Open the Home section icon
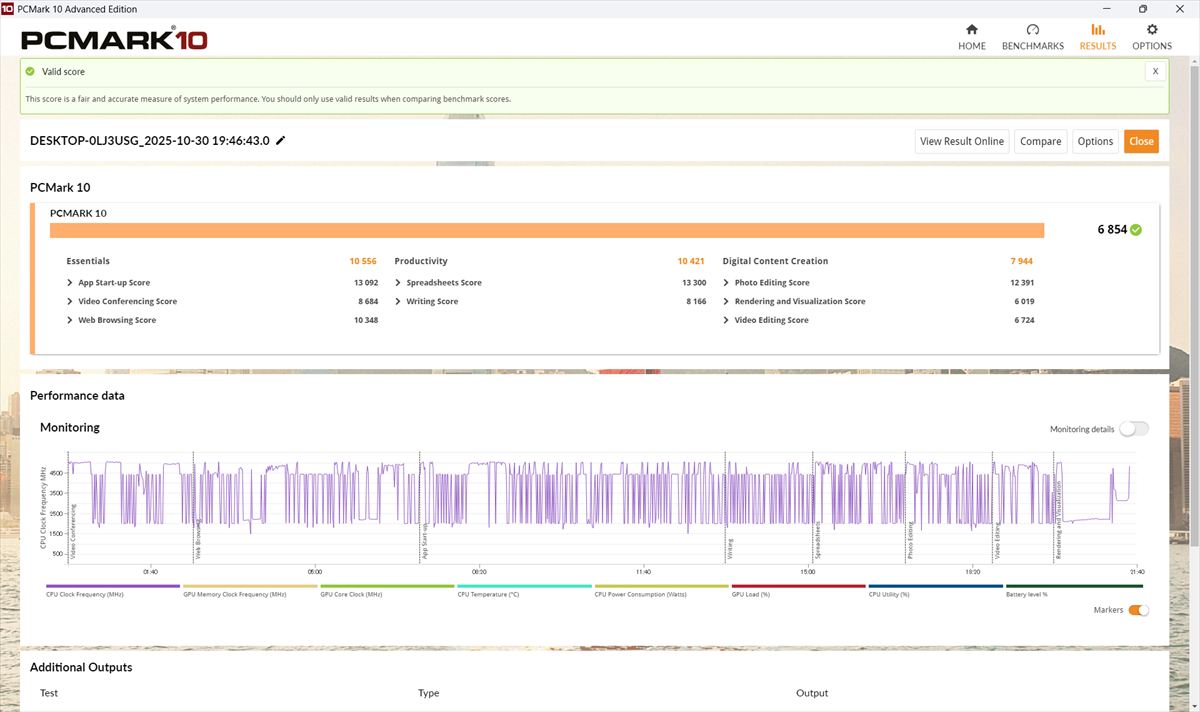Image resolution: width=1200 pixels, height=712 pixels. click(971, 30)
